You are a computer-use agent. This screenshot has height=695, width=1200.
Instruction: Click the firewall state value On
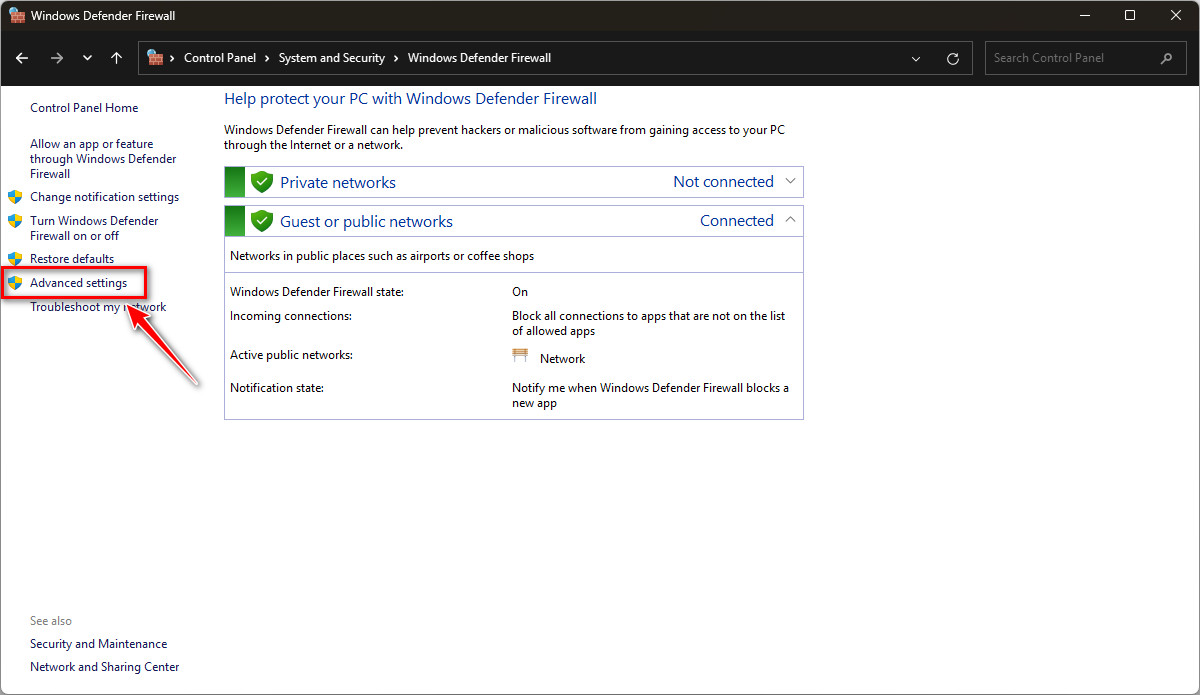(x=520, y=292)
